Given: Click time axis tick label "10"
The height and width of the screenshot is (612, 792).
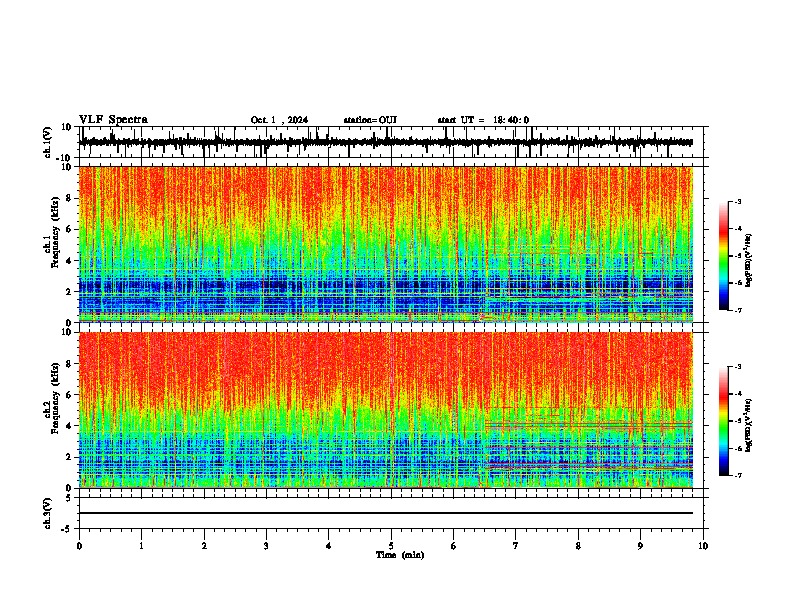Looking at the screenshot, I should click(703, 546).
